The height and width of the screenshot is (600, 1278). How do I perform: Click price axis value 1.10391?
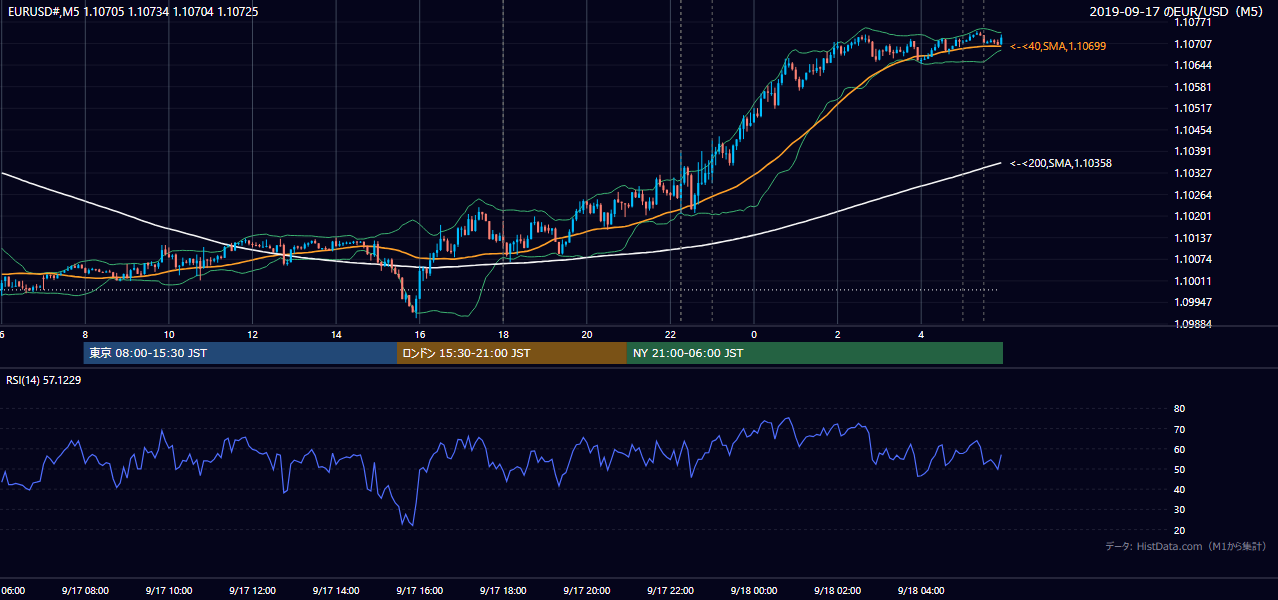pyautogui.click(x=1192, y=151)
